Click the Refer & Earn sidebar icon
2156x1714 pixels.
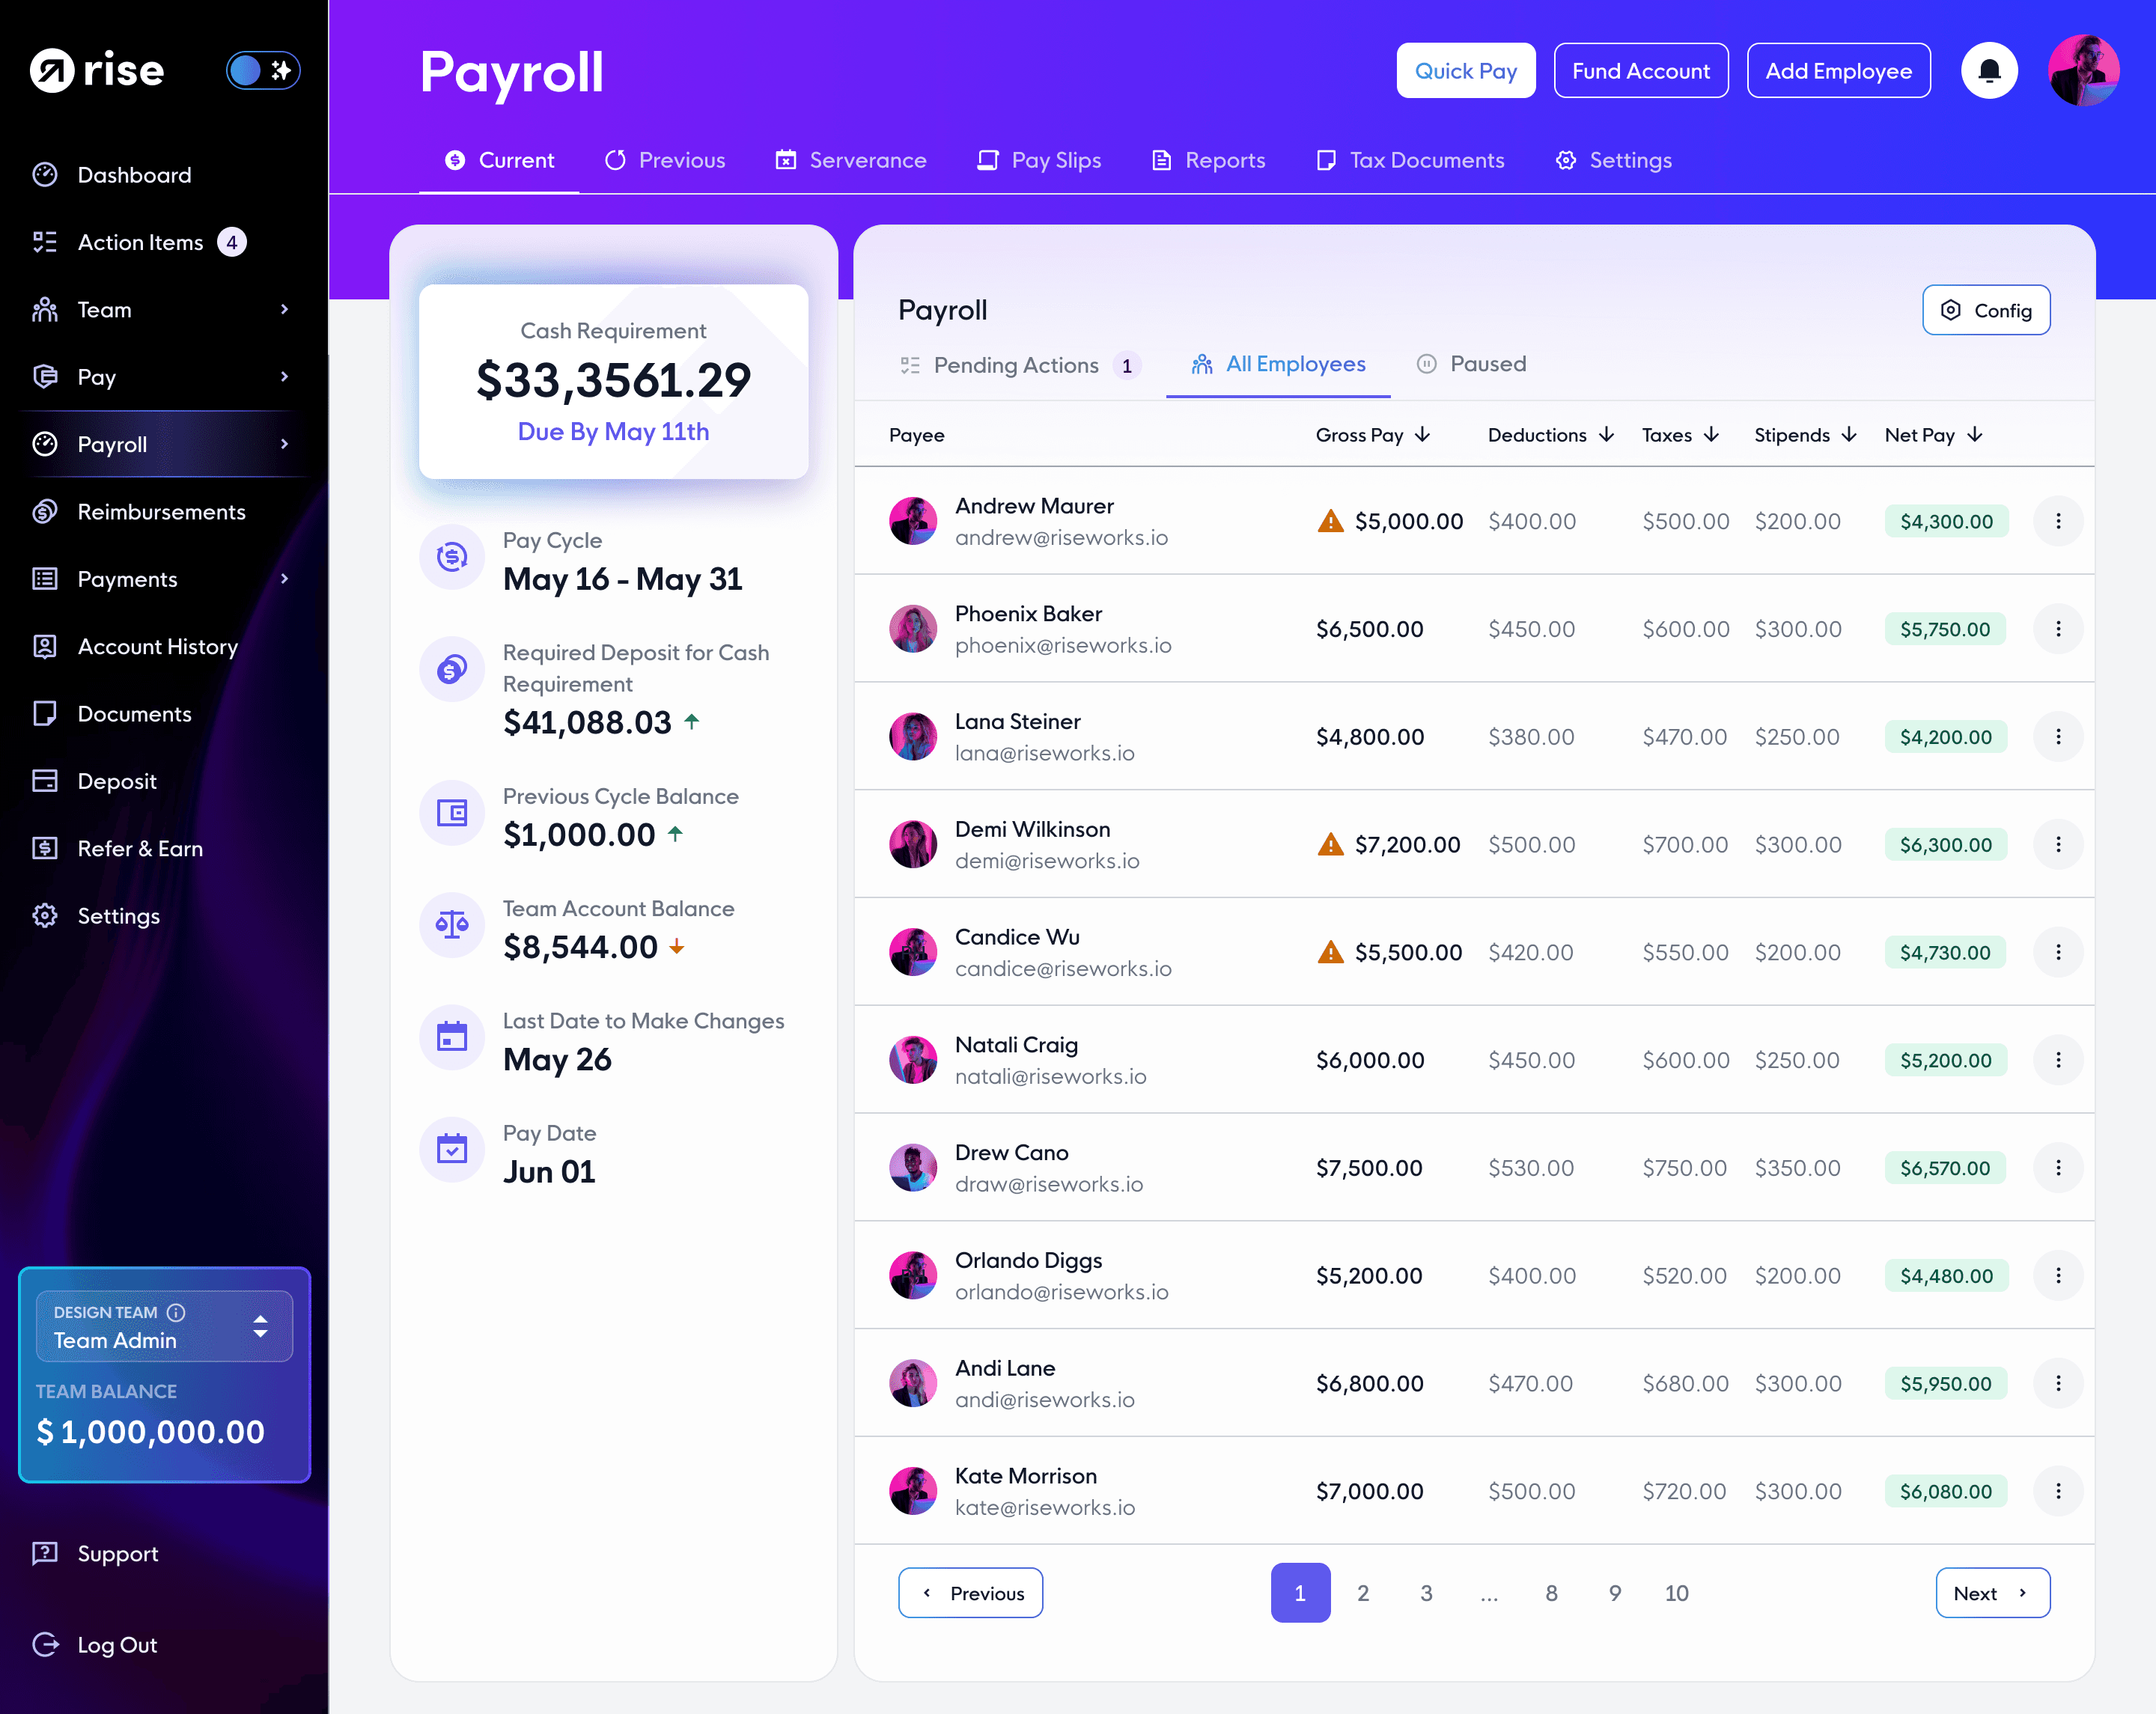coord(45,848)
